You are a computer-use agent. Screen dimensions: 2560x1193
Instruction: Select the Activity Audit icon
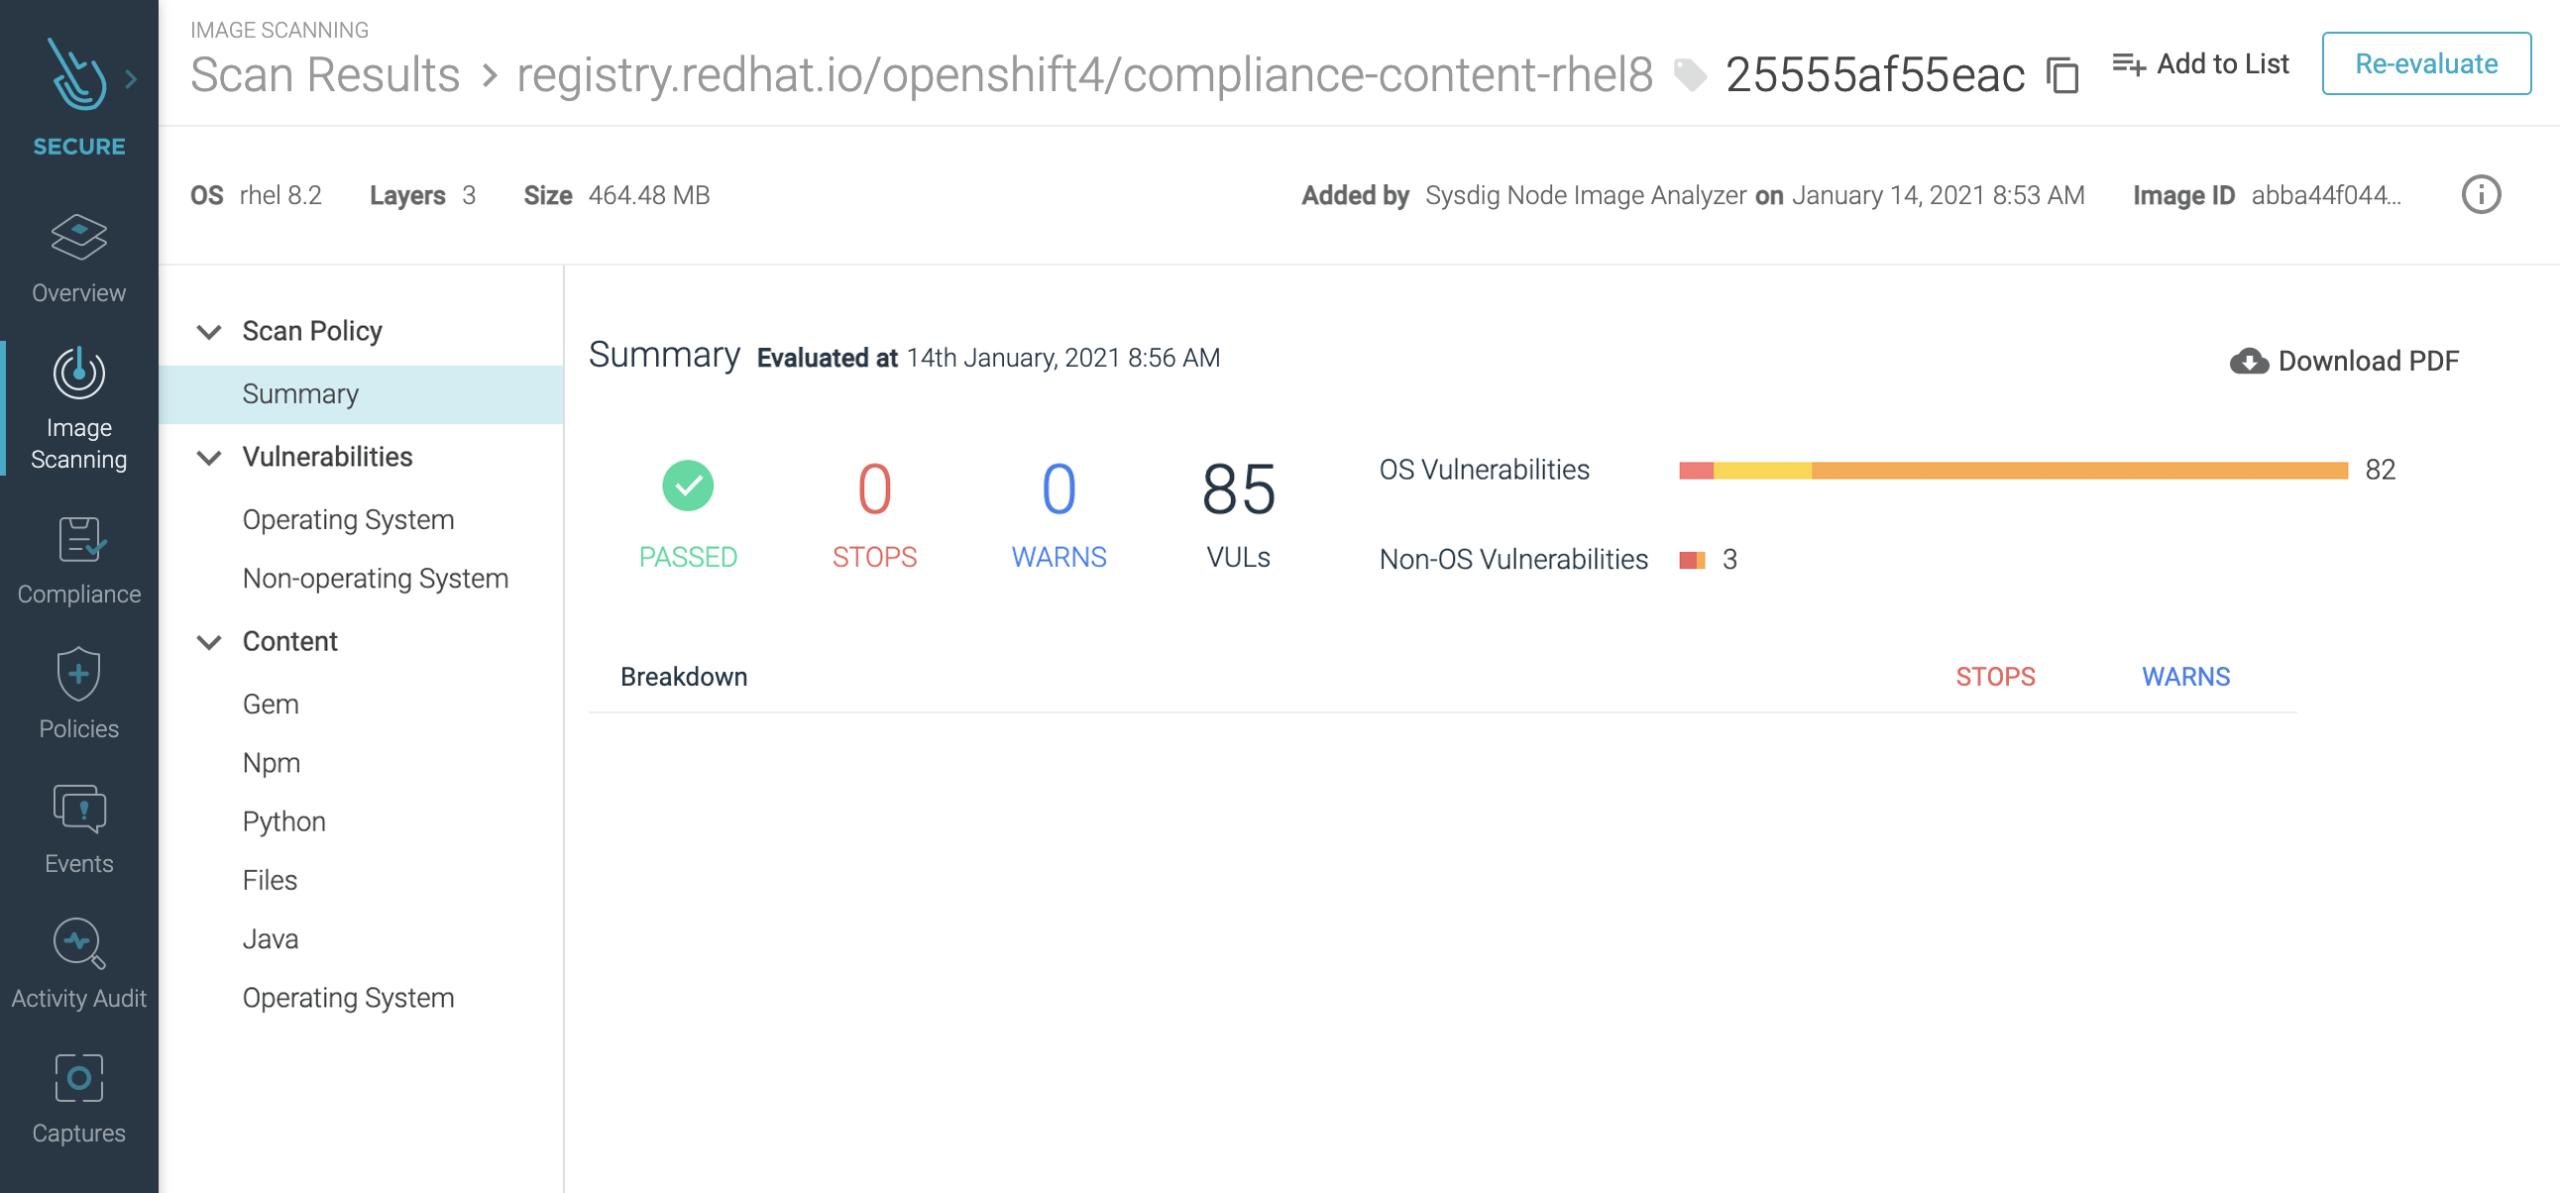click(x=78, y=960)
